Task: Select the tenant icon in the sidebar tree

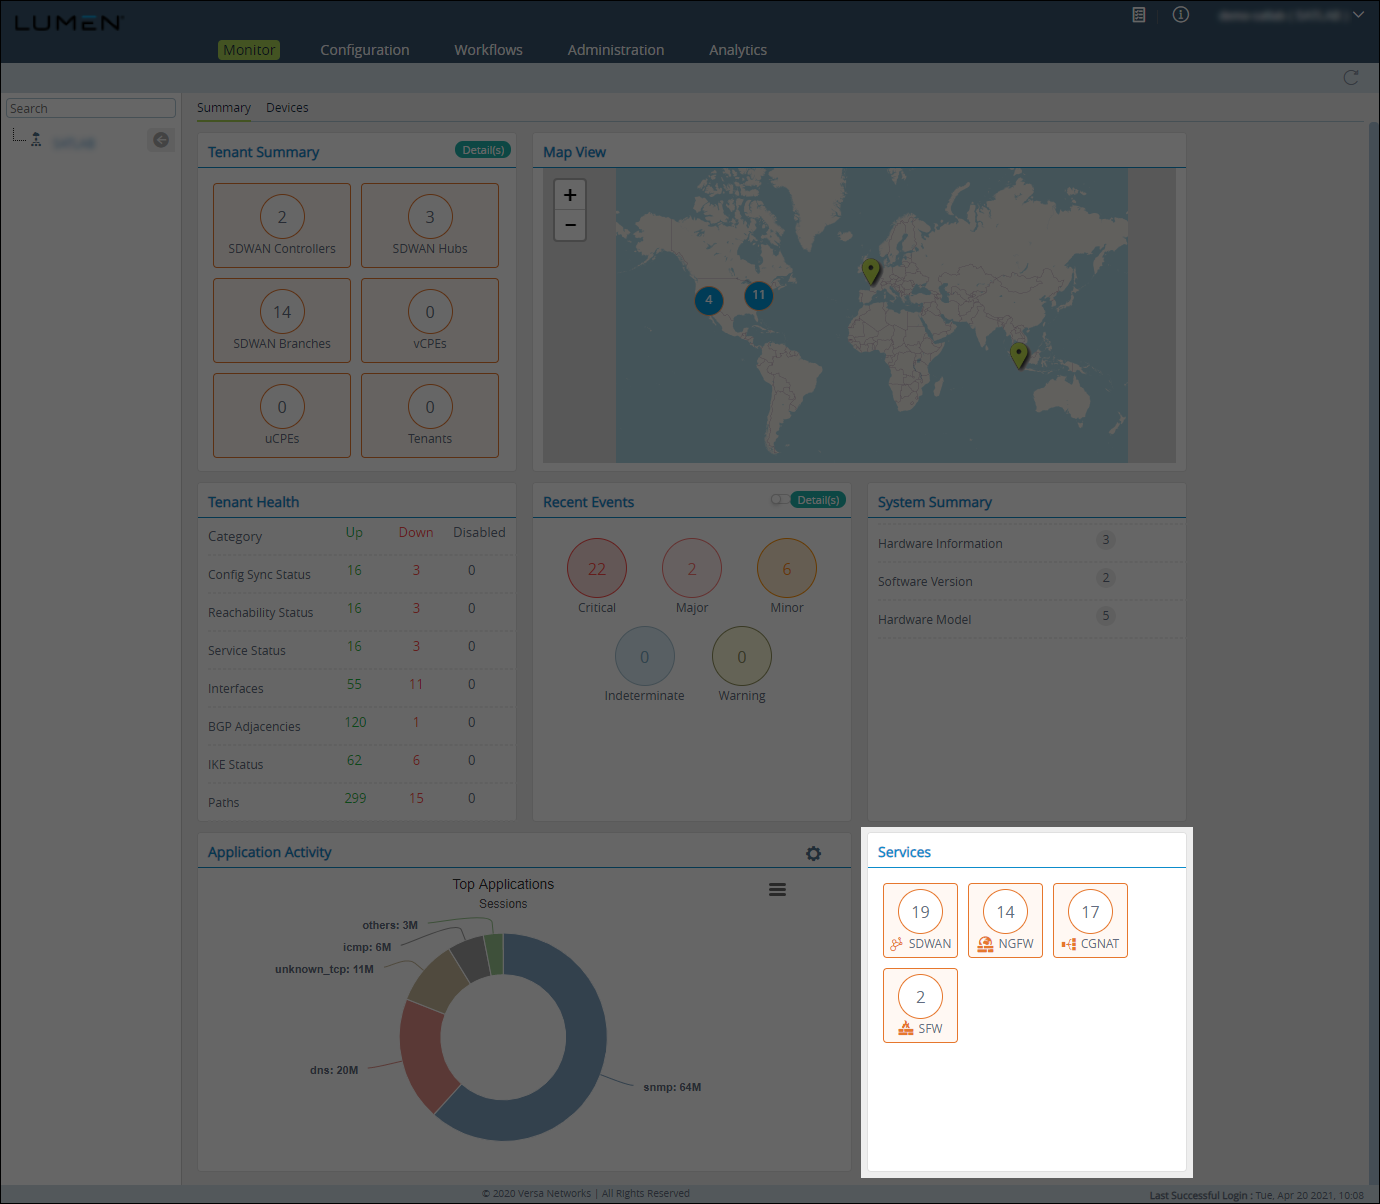Action: (x=35, y=139)
